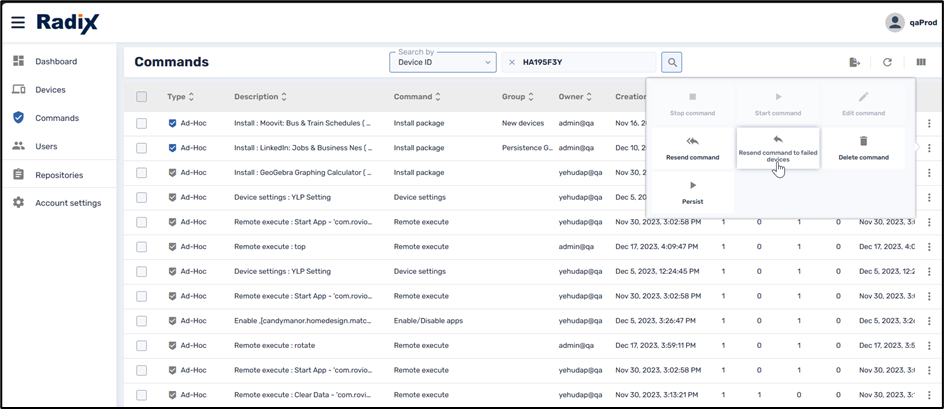
Task: Click Resend command in the popup
Action: [x=692, y=148]
